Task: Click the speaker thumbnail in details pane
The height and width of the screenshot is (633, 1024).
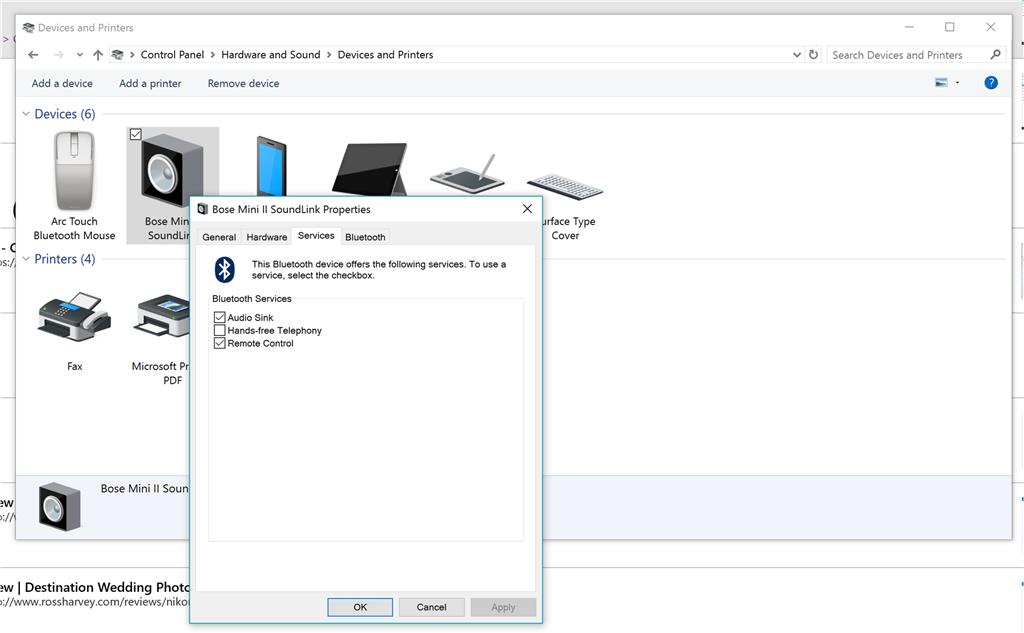Action: tap(59, 506)
